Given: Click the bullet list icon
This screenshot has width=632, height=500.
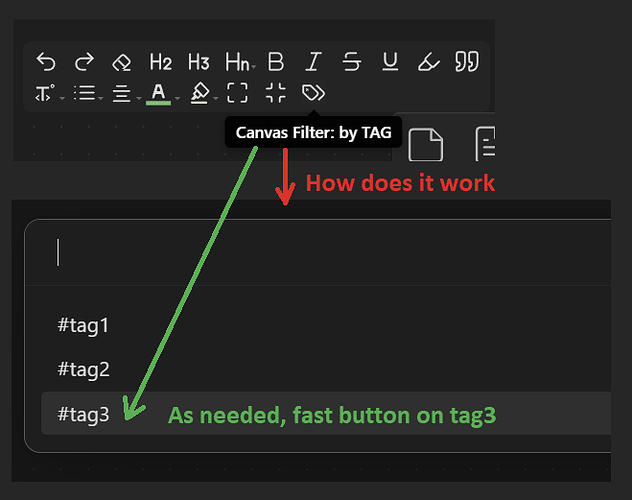Looking at the screenshot, I should pyautogui.click(x=84, y=93).
